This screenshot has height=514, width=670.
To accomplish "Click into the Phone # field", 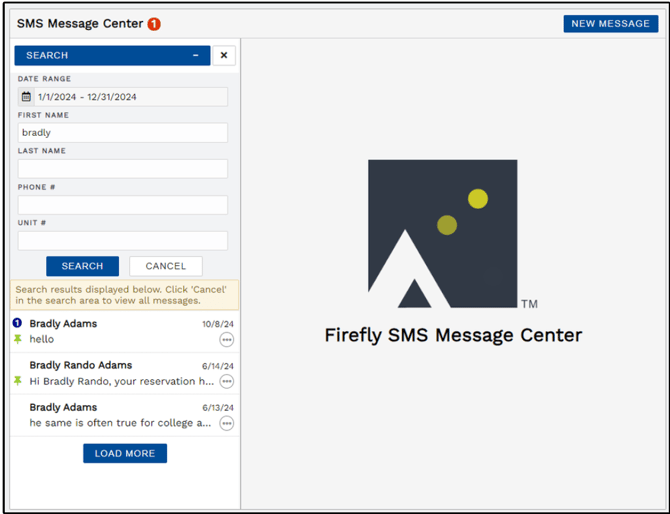I will (x=123, y=205).
